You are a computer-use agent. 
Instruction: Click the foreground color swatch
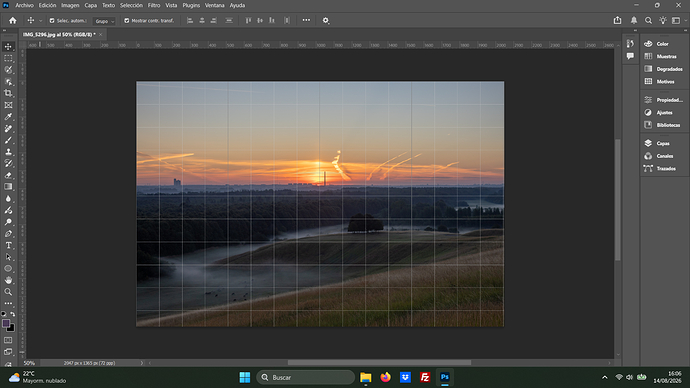[x=5, y=323]
